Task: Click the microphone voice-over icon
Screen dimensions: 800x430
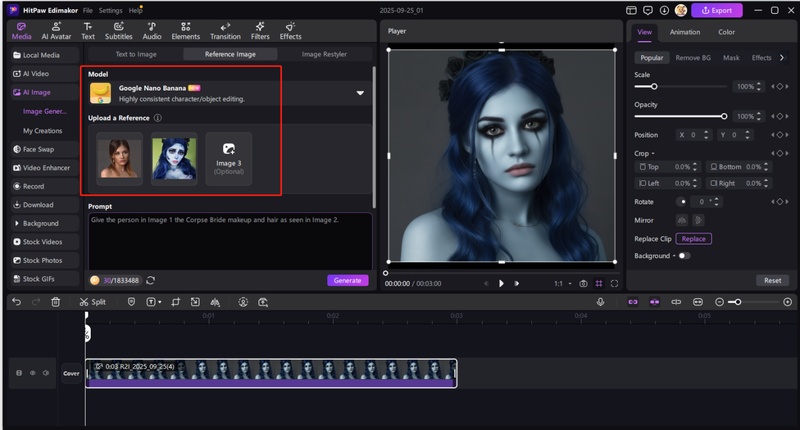Action: pos(601,302)
